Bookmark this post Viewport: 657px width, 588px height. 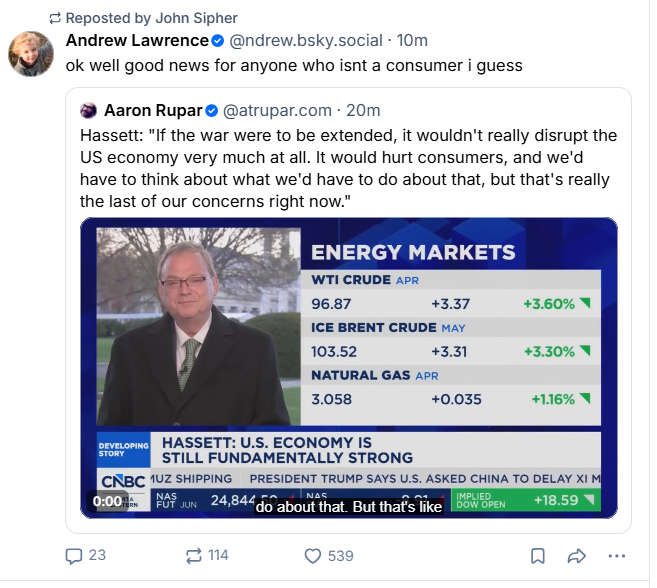[x=538, y=556]
